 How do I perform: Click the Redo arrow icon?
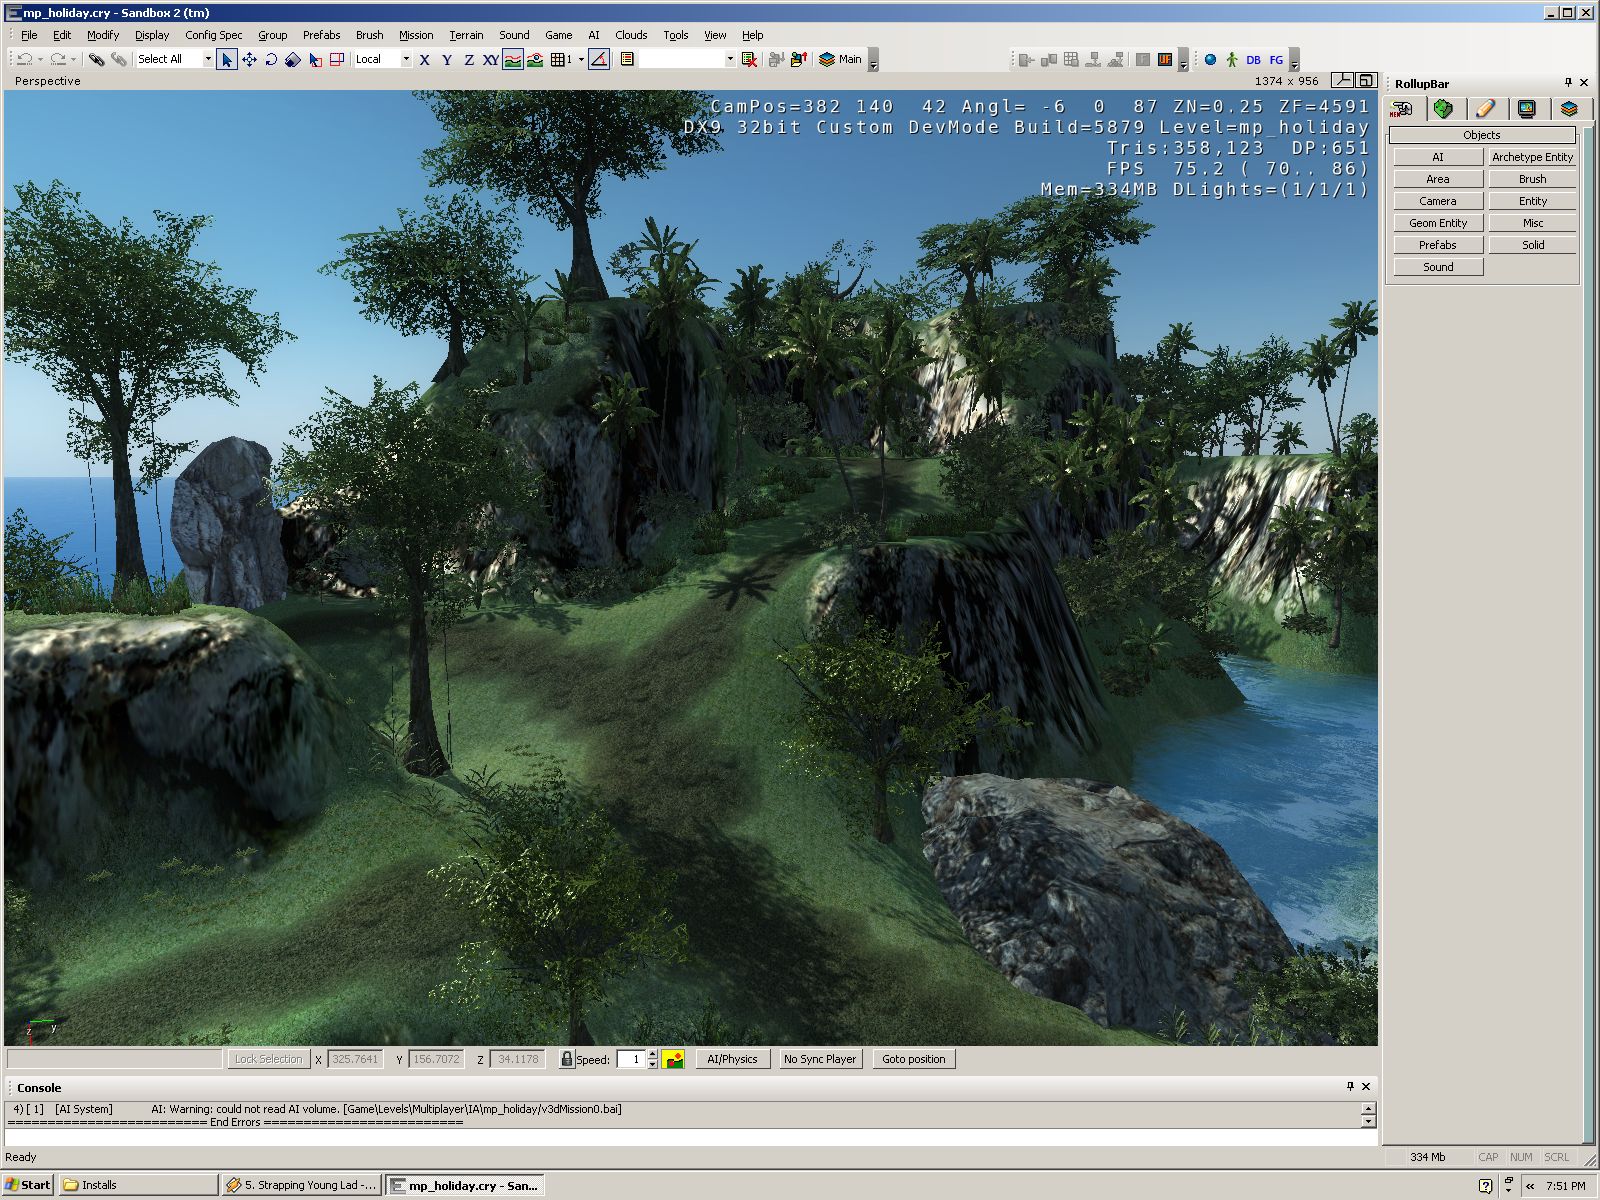point(58,59)
